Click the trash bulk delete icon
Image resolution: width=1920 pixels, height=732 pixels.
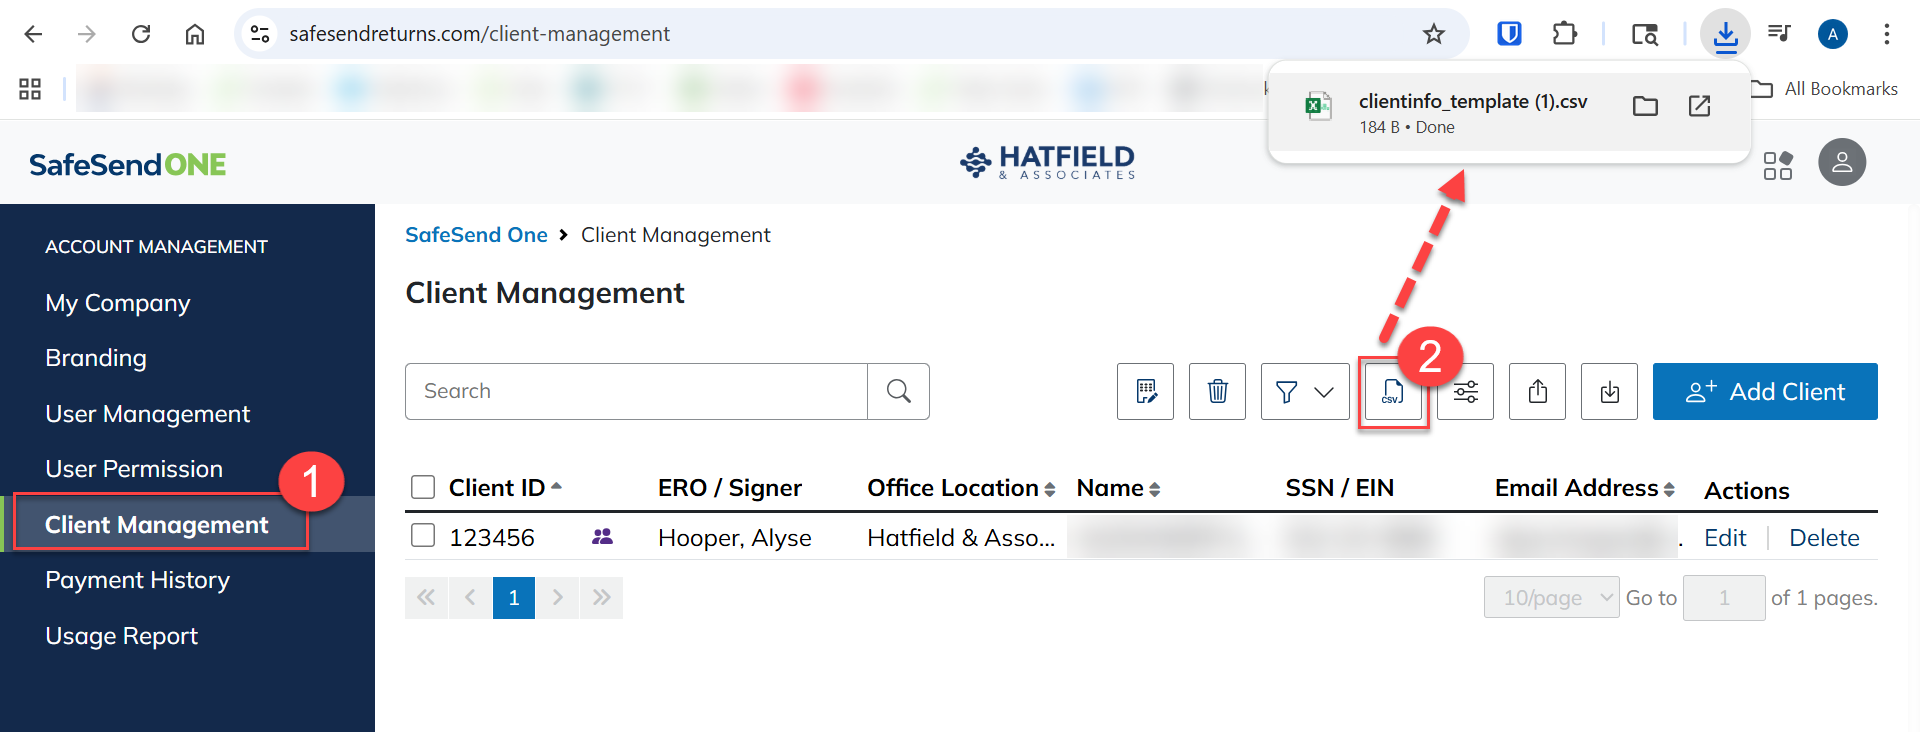point(1217,391)
